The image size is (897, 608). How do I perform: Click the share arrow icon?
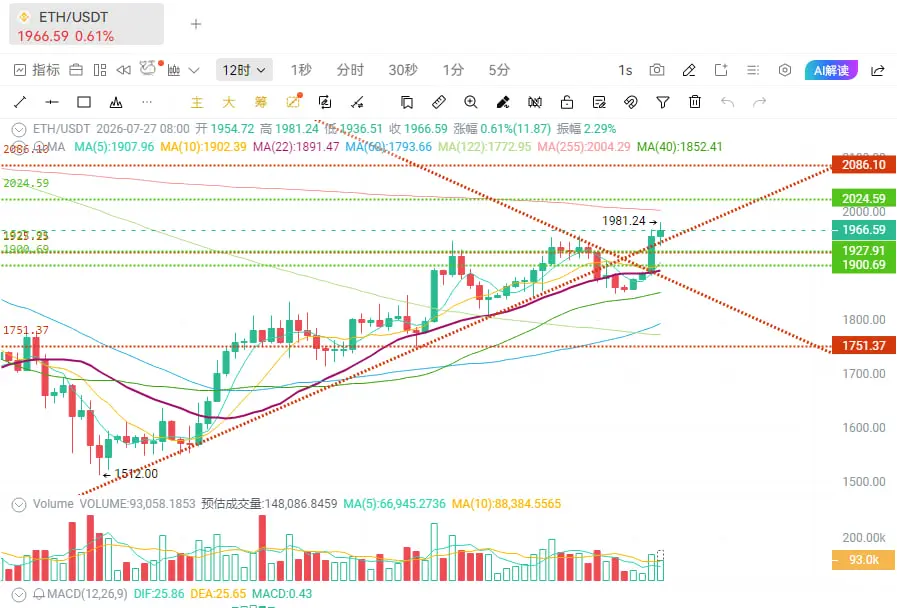pyautogui.click(x=878, y=70)
